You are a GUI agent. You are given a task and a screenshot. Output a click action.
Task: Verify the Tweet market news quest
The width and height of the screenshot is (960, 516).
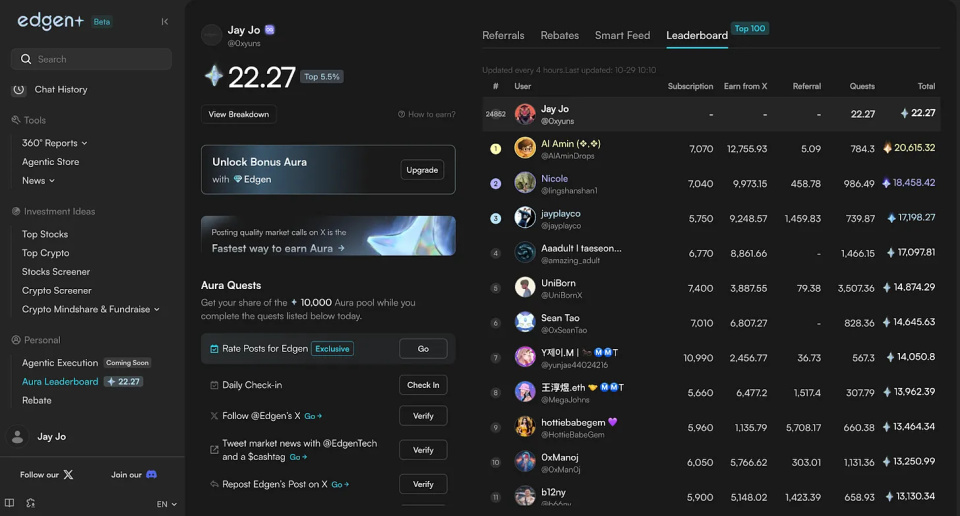pyautogui.click(x=423, y=450)
